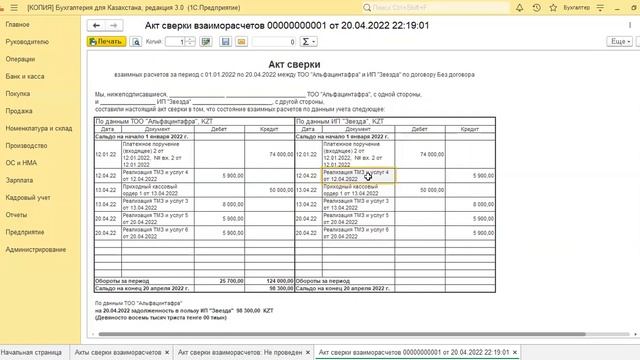This screenshot has width=640, height=360.
Task: Open the Предприятие section
Action: (x=25, y=232)
